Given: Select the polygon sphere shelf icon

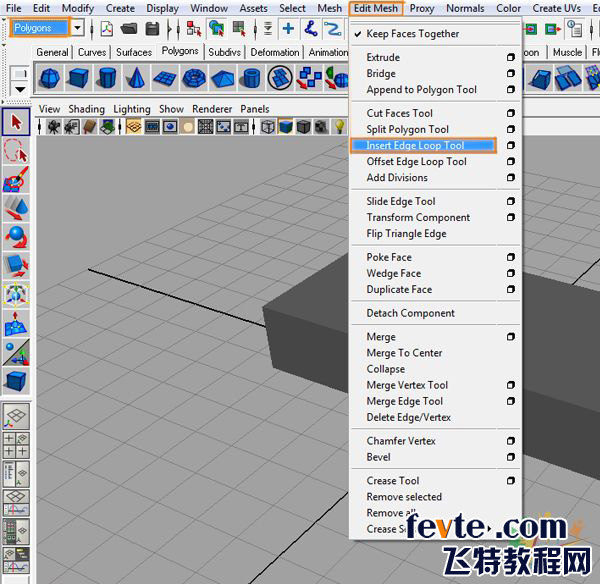Looking at the screenshot, I should (50, 78).
